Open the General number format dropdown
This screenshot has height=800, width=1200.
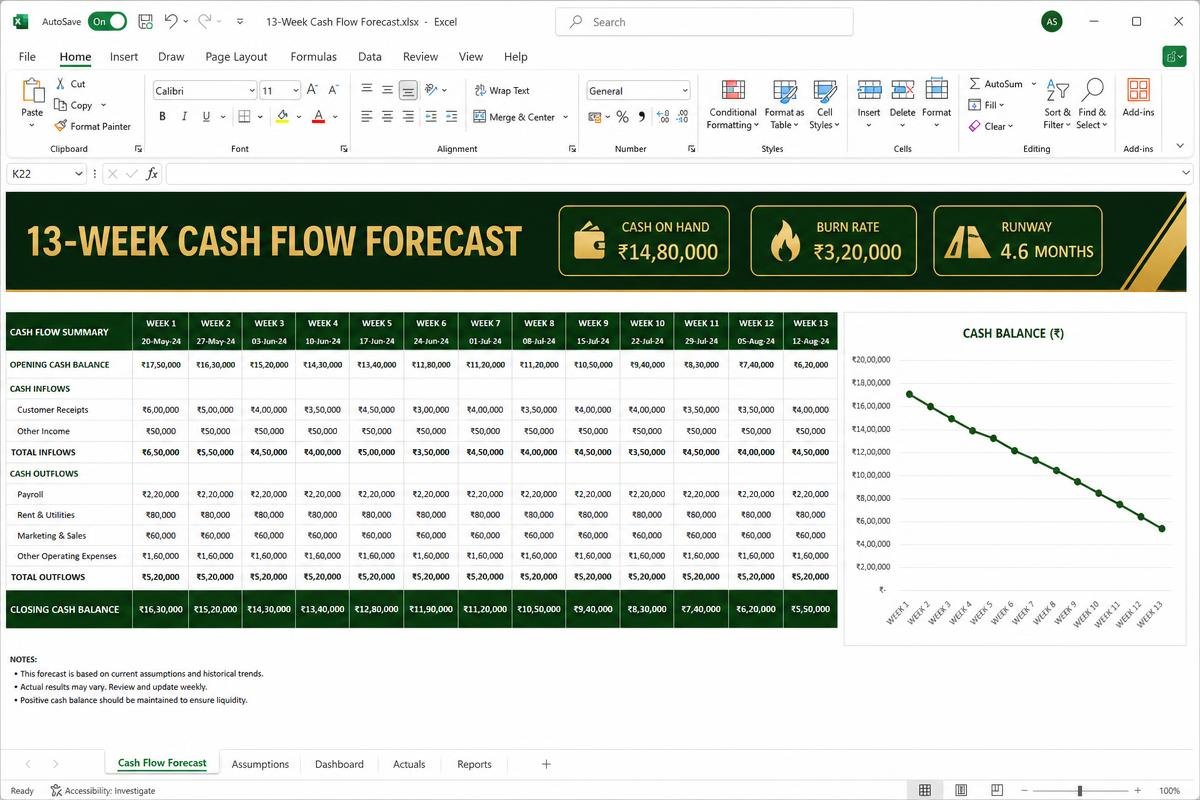tap(684, 91)
